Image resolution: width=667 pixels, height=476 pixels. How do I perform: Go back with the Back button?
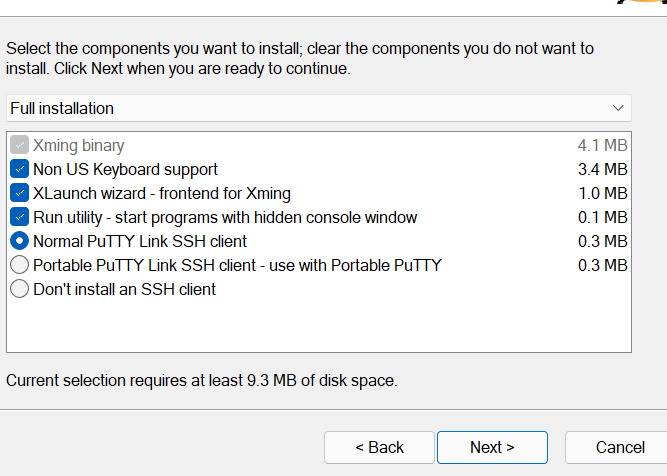pyautogui.click(x=379, y=447)
